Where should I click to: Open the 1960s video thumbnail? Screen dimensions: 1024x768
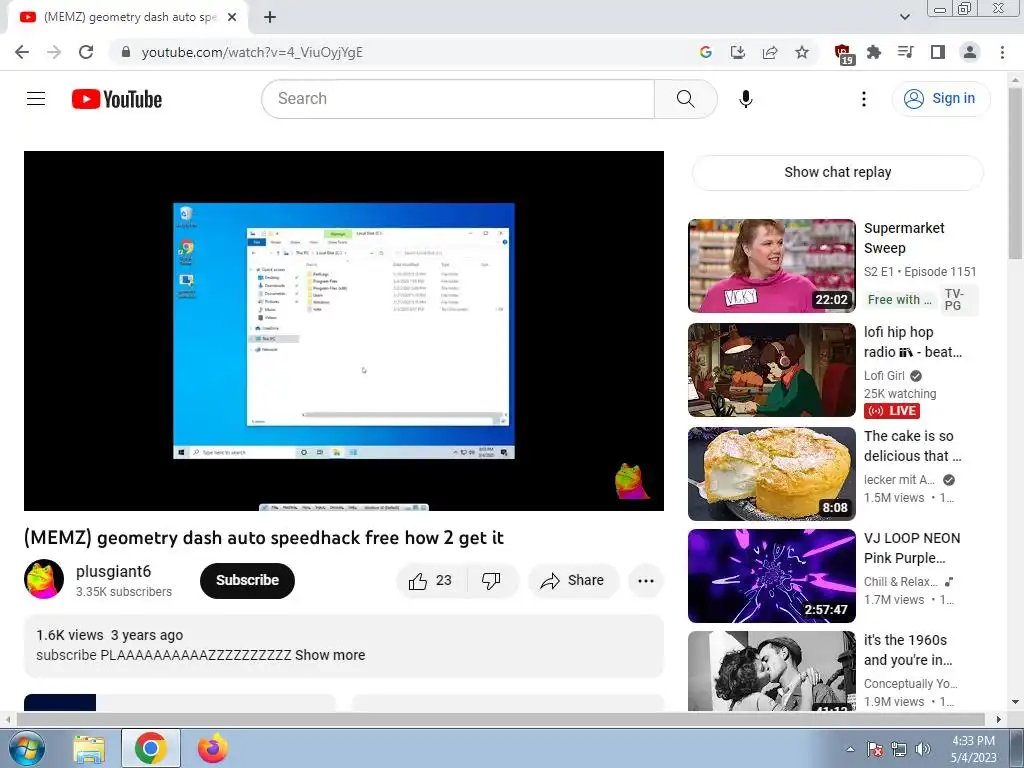771,671
